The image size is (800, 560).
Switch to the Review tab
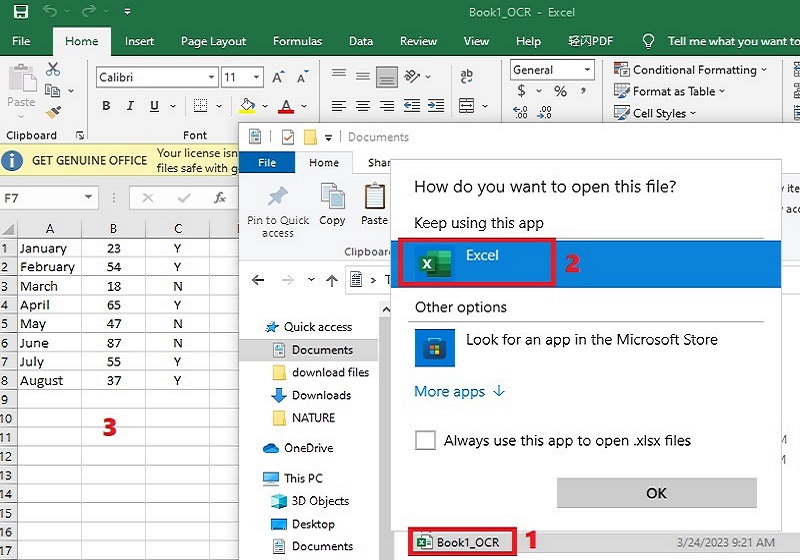[418, 41]
